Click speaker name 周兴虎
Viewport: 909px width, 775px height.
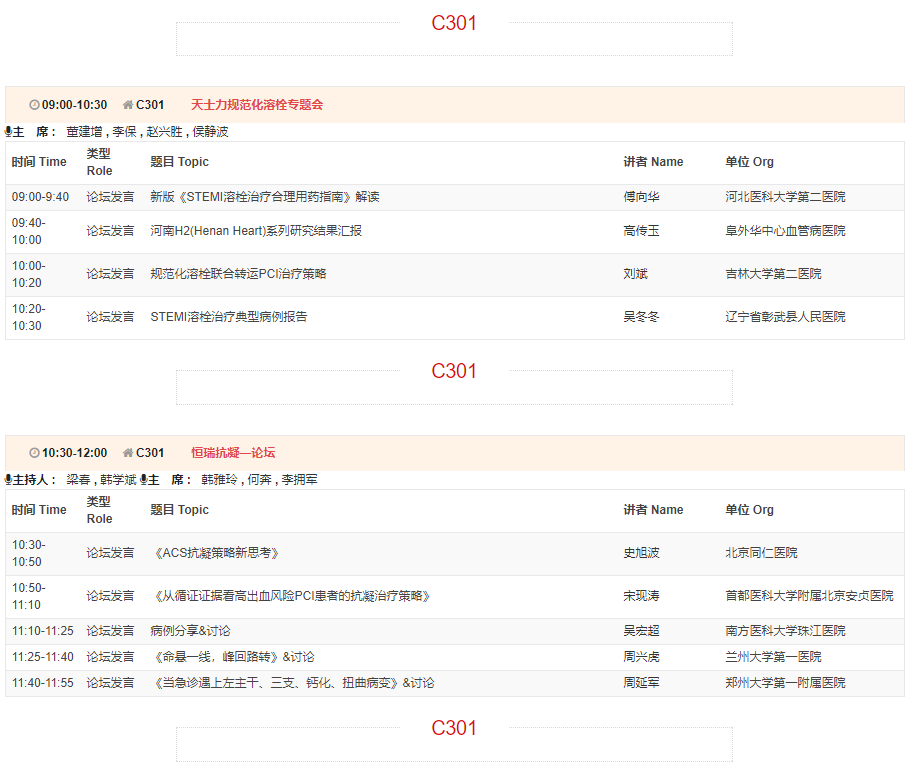click(641, 657)
